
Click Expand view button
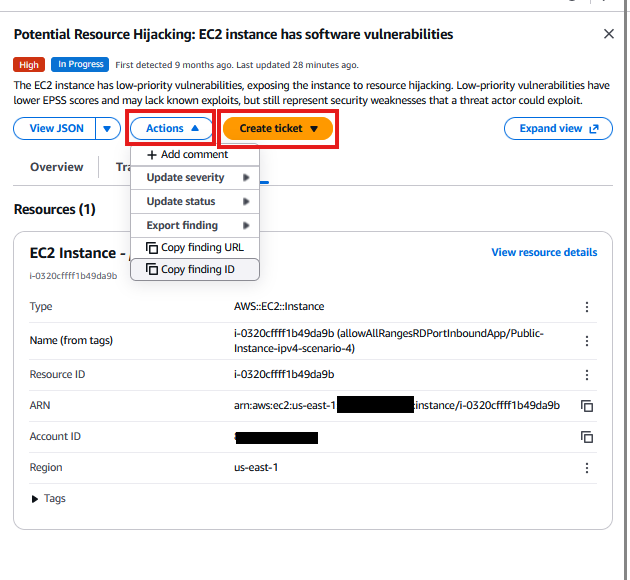click(558, 129)
